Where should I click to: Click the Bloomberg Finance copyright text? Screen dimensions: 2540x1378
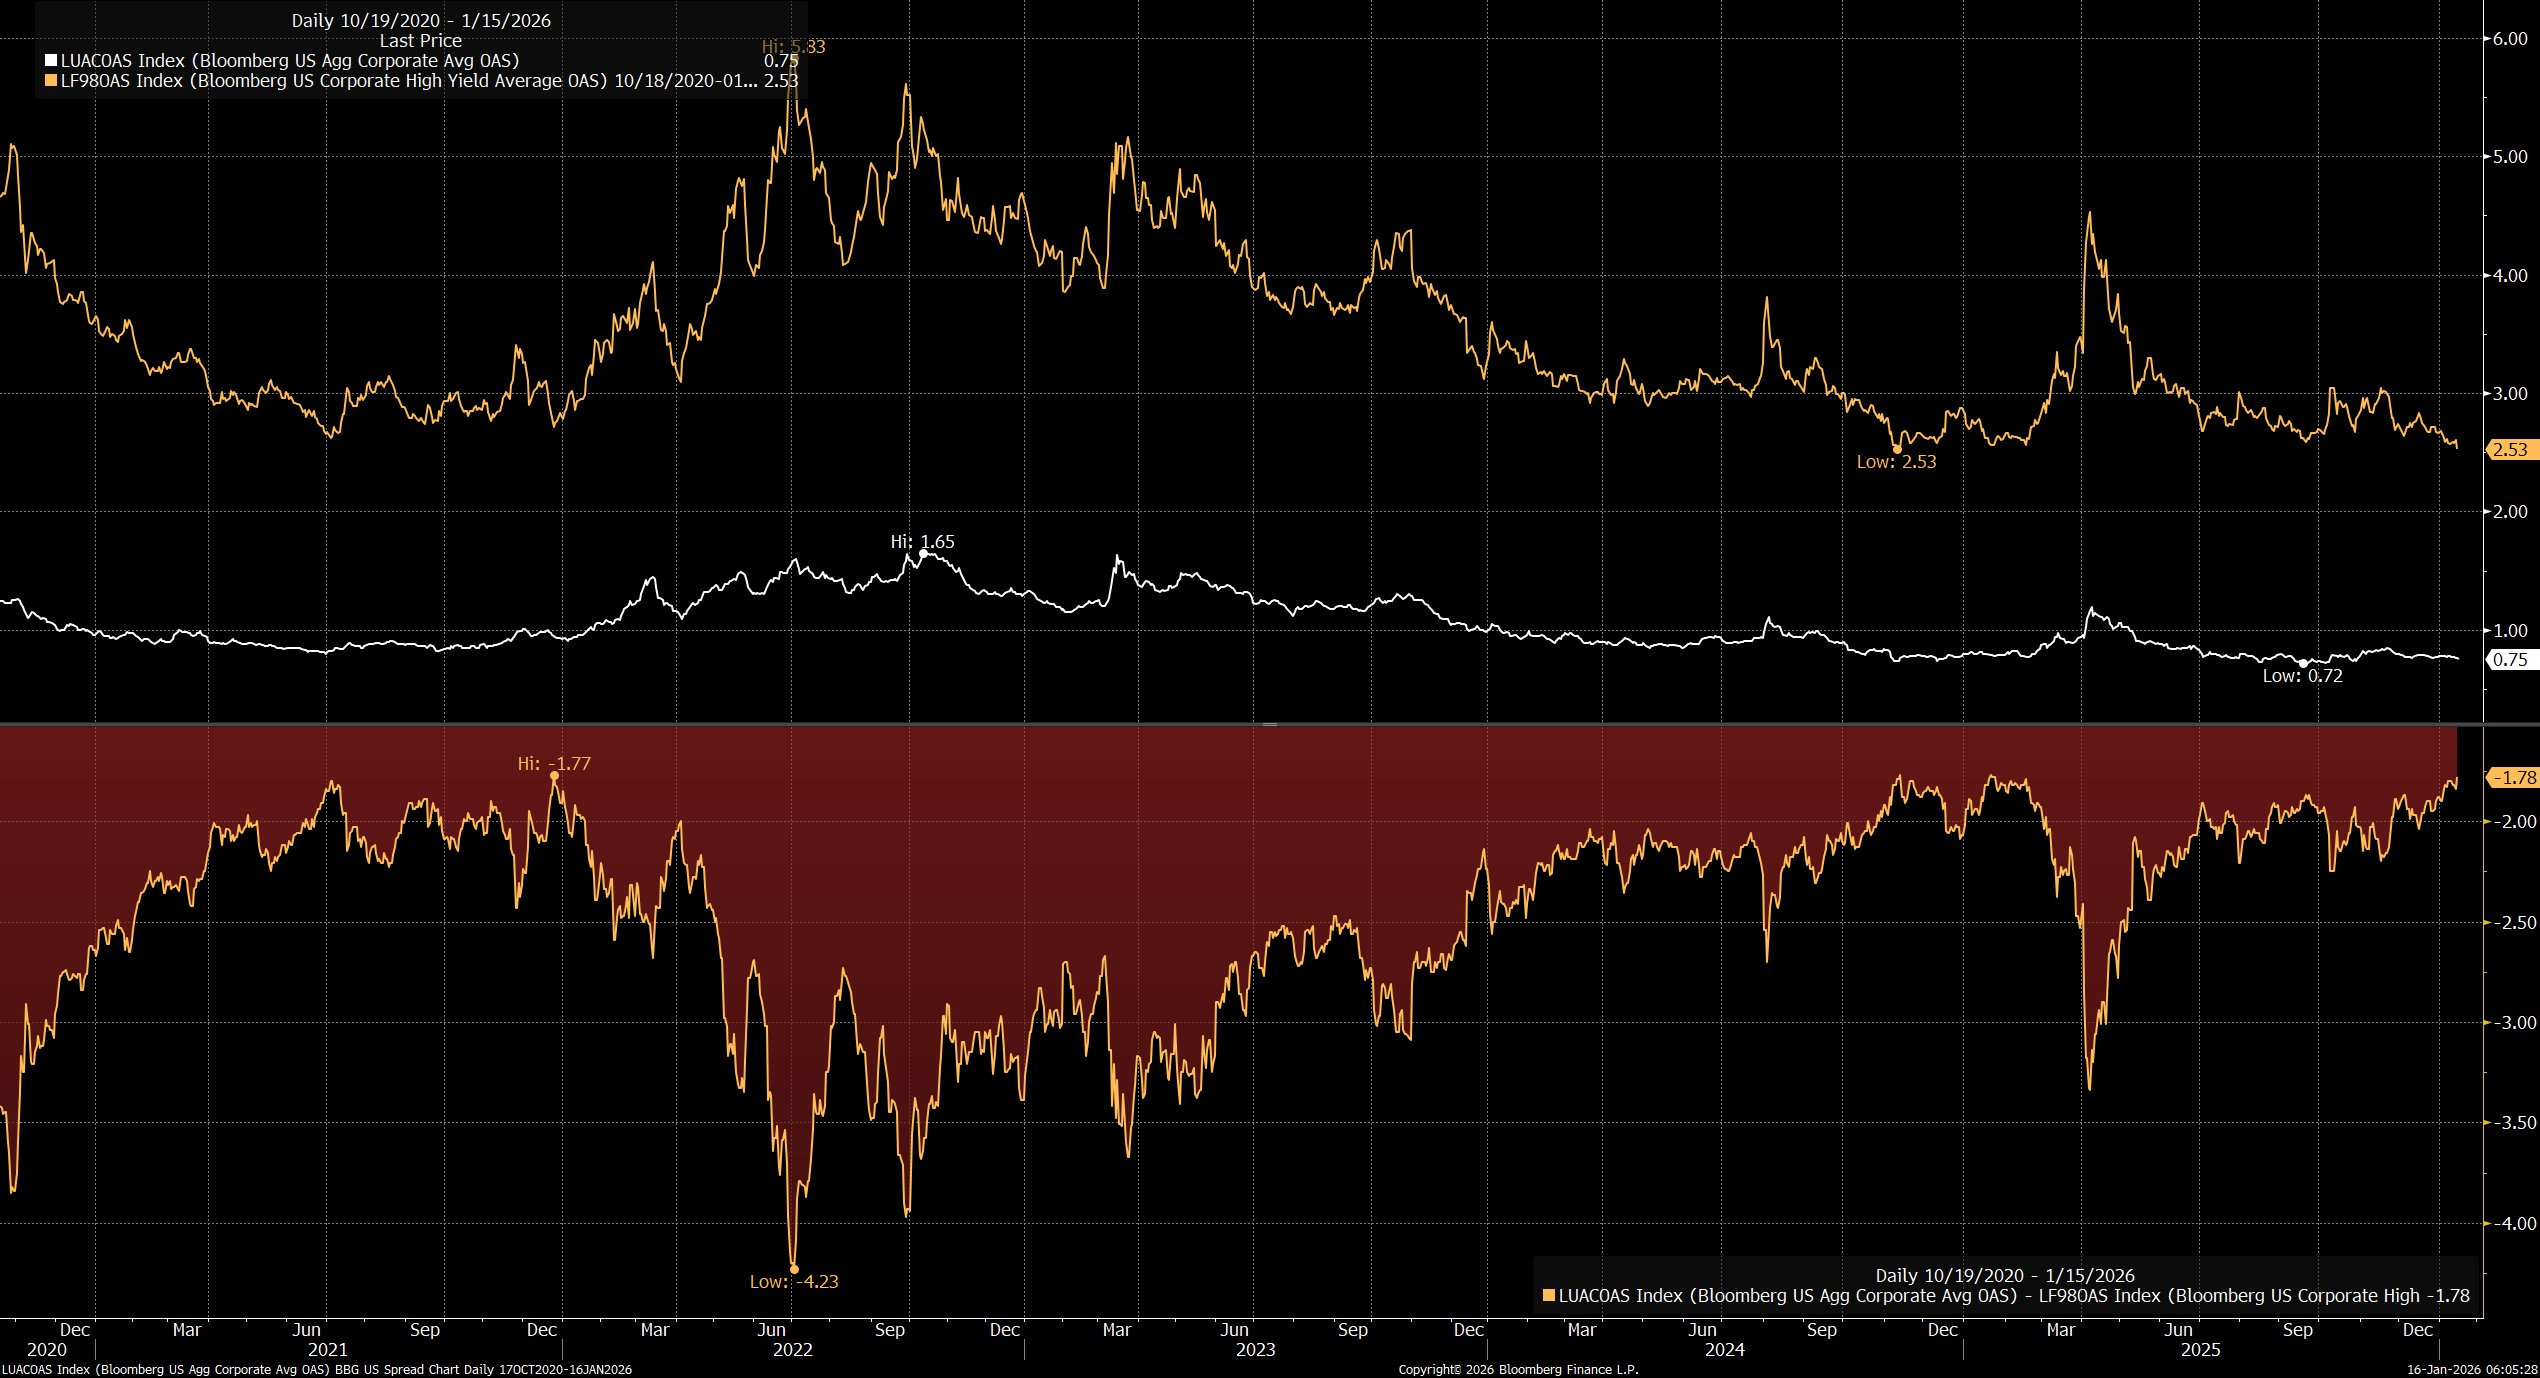point(1517,1370)
